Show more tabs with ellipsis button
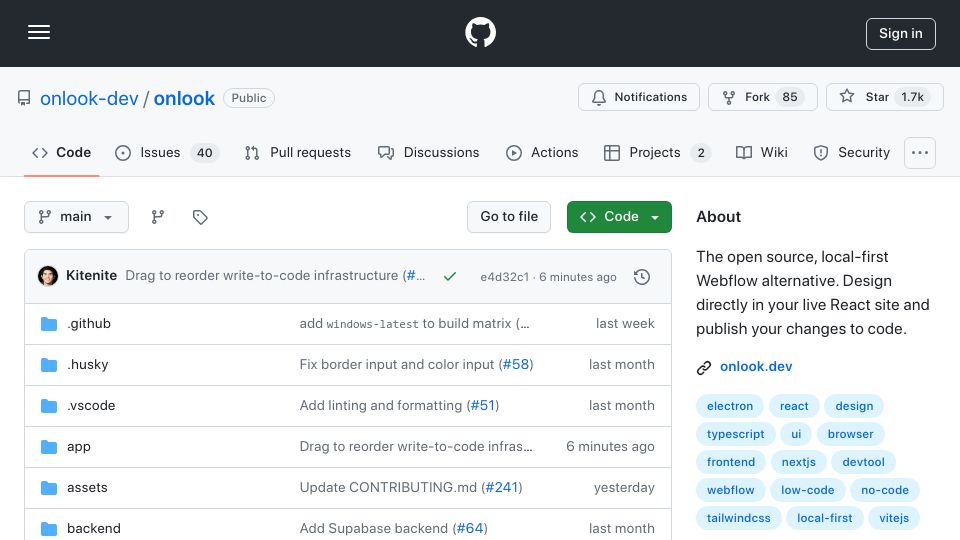The image size is (960, 540). pyautogui.click(x=920, y=153)
